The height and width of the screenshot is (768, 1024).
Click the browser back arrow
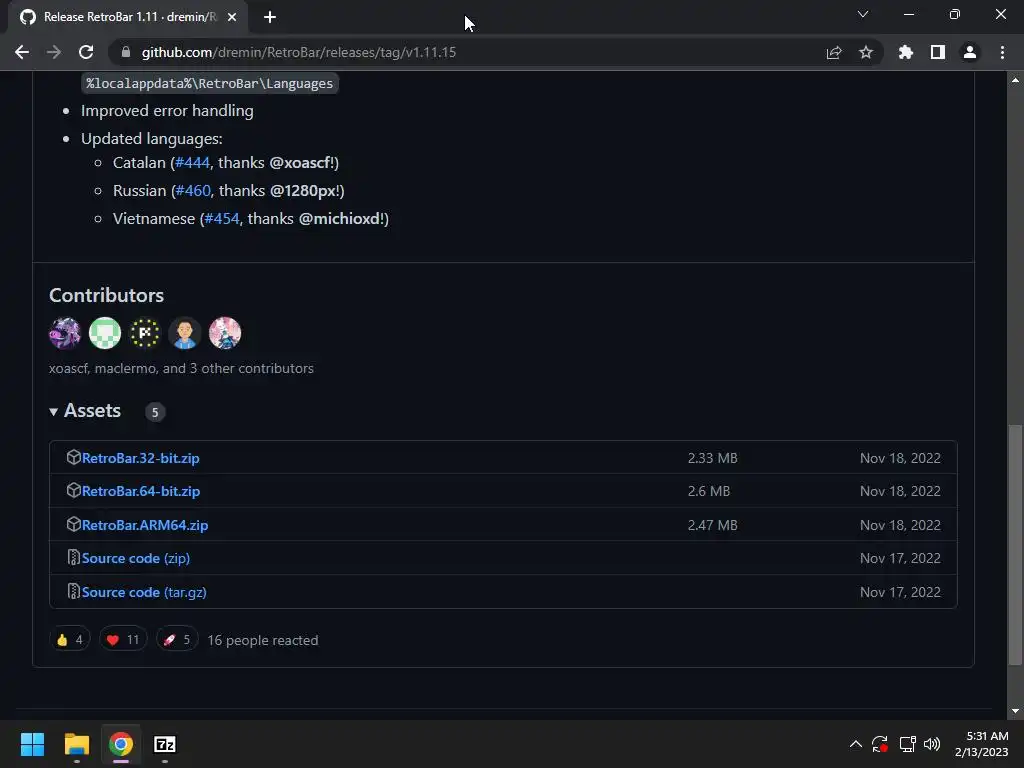tap(22, 52)
